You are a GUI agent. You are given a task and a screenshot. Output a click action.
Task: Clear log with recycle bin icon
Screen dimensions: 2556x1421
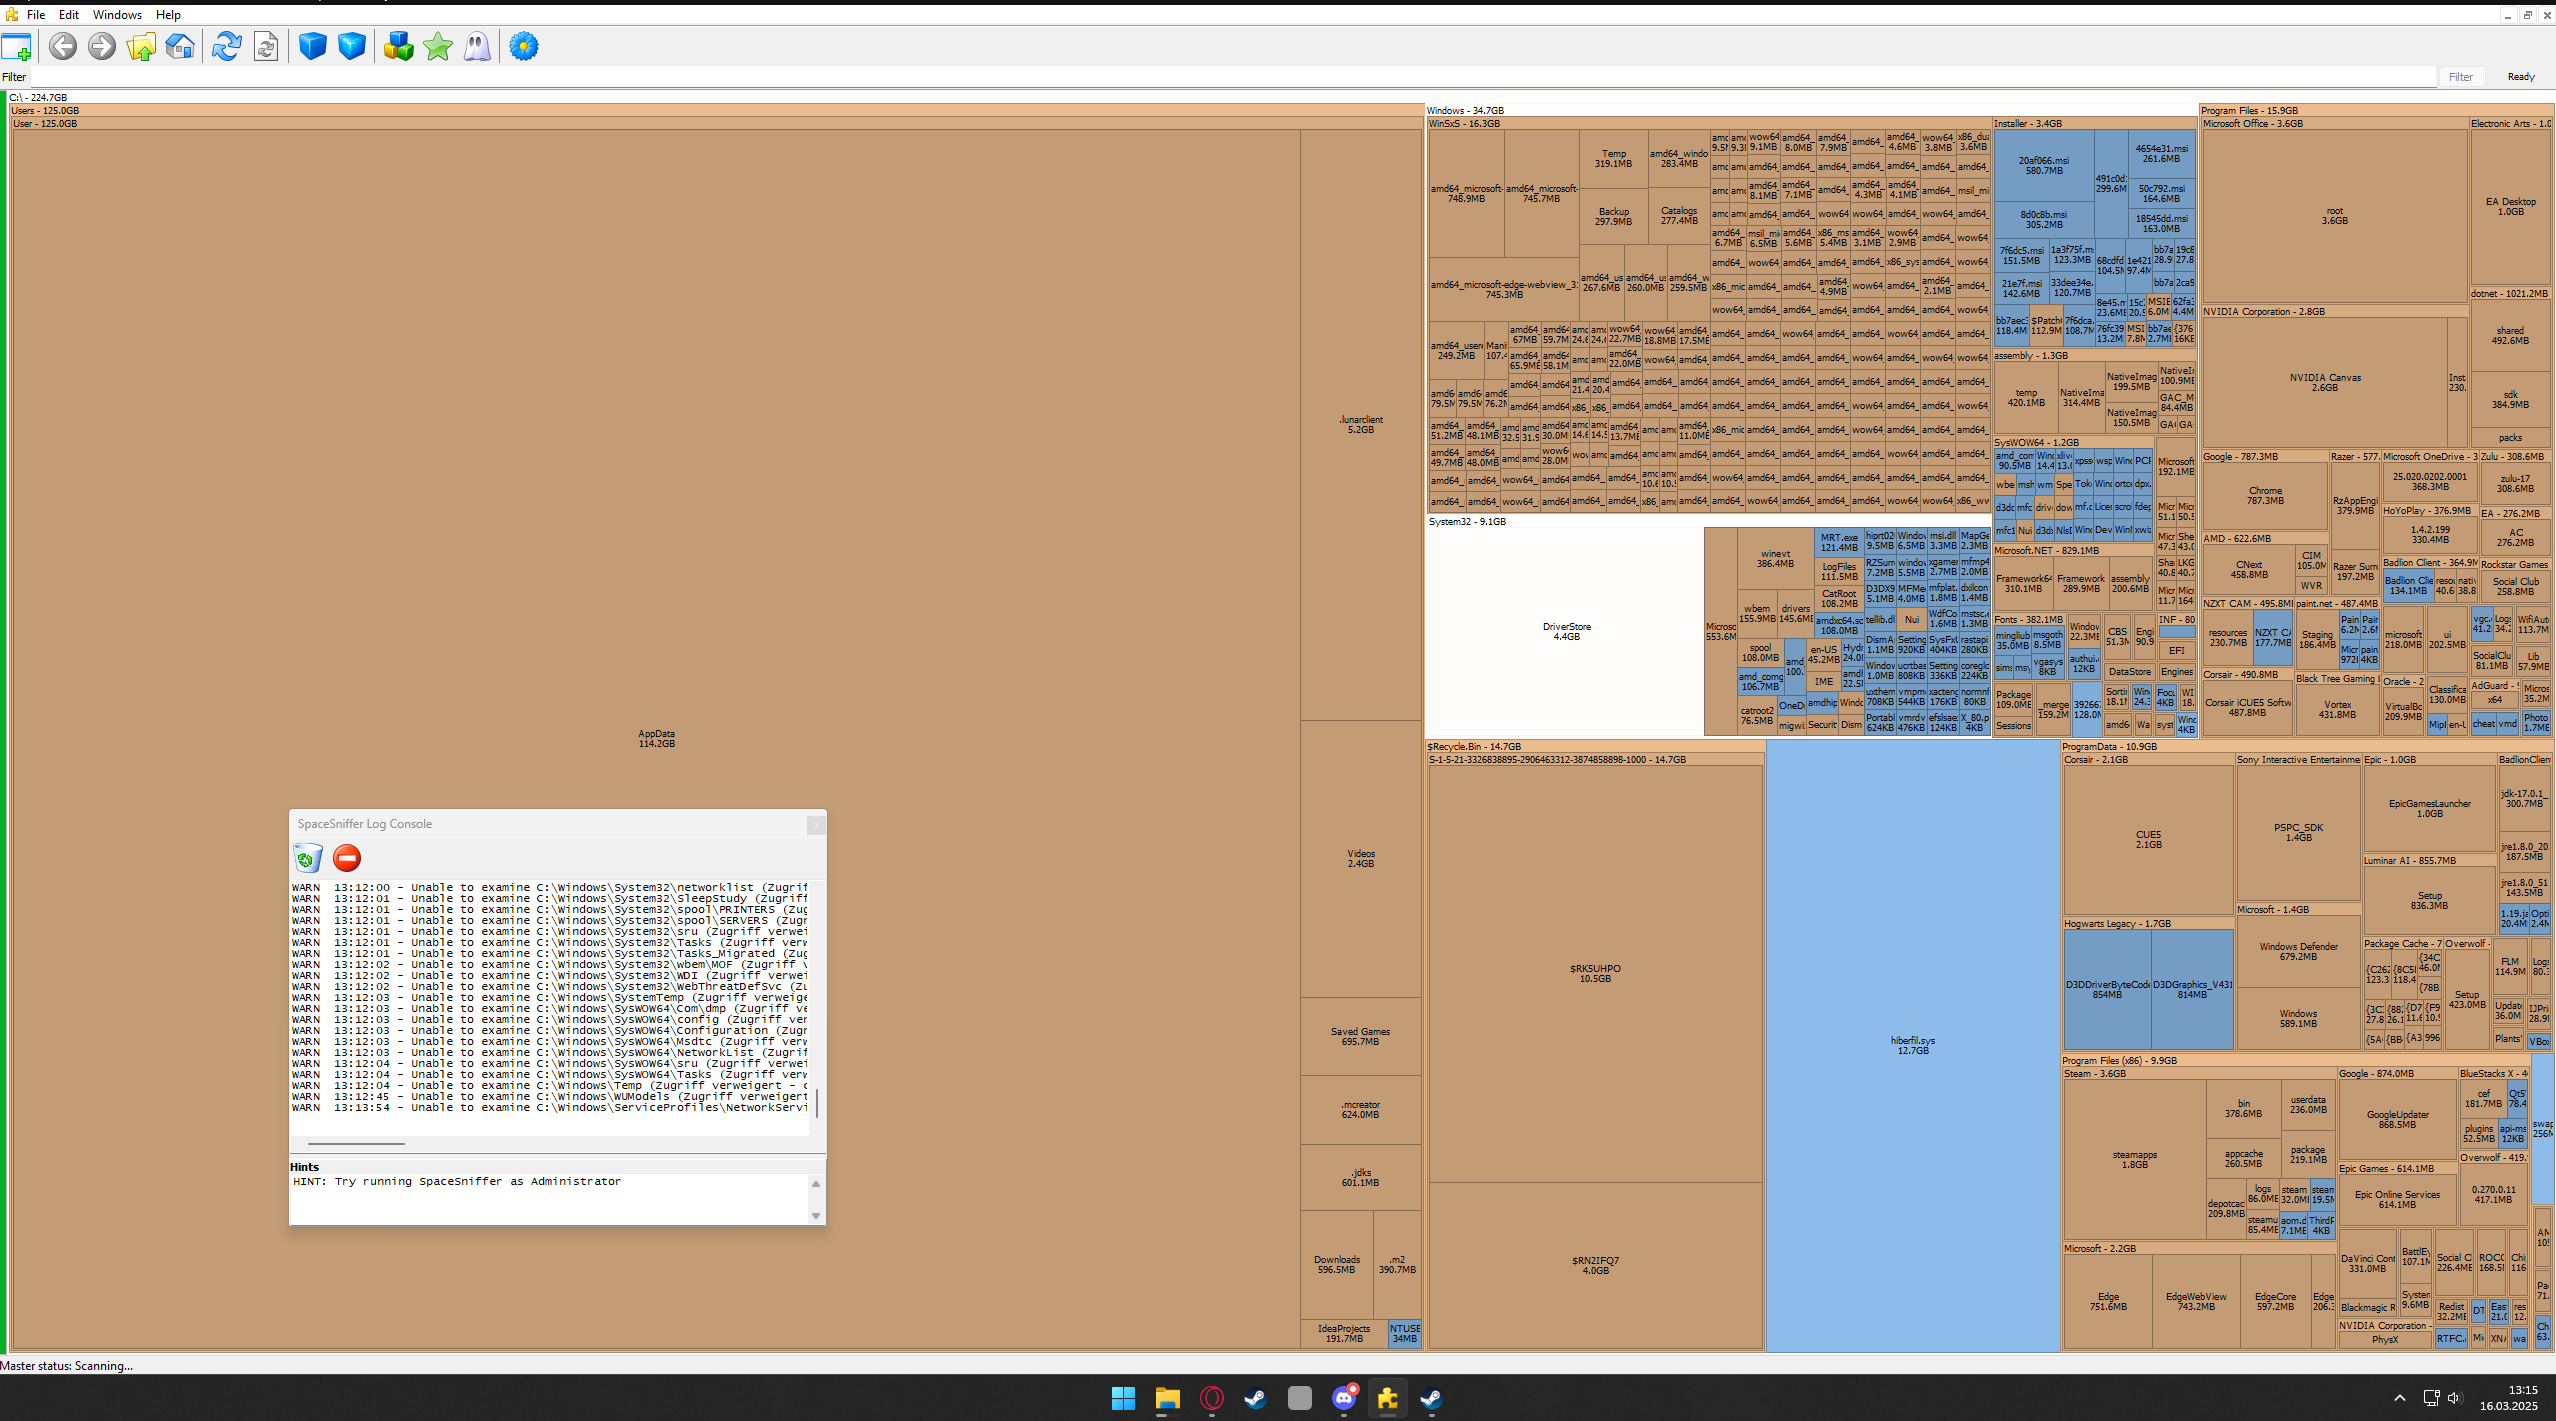pos(308,858)
